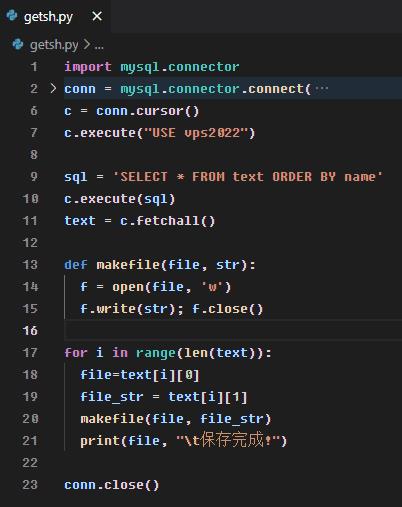Click the print statement on line 21
Image resolution: width=402 pixels, height=507 pixels.
pos(183,440)
